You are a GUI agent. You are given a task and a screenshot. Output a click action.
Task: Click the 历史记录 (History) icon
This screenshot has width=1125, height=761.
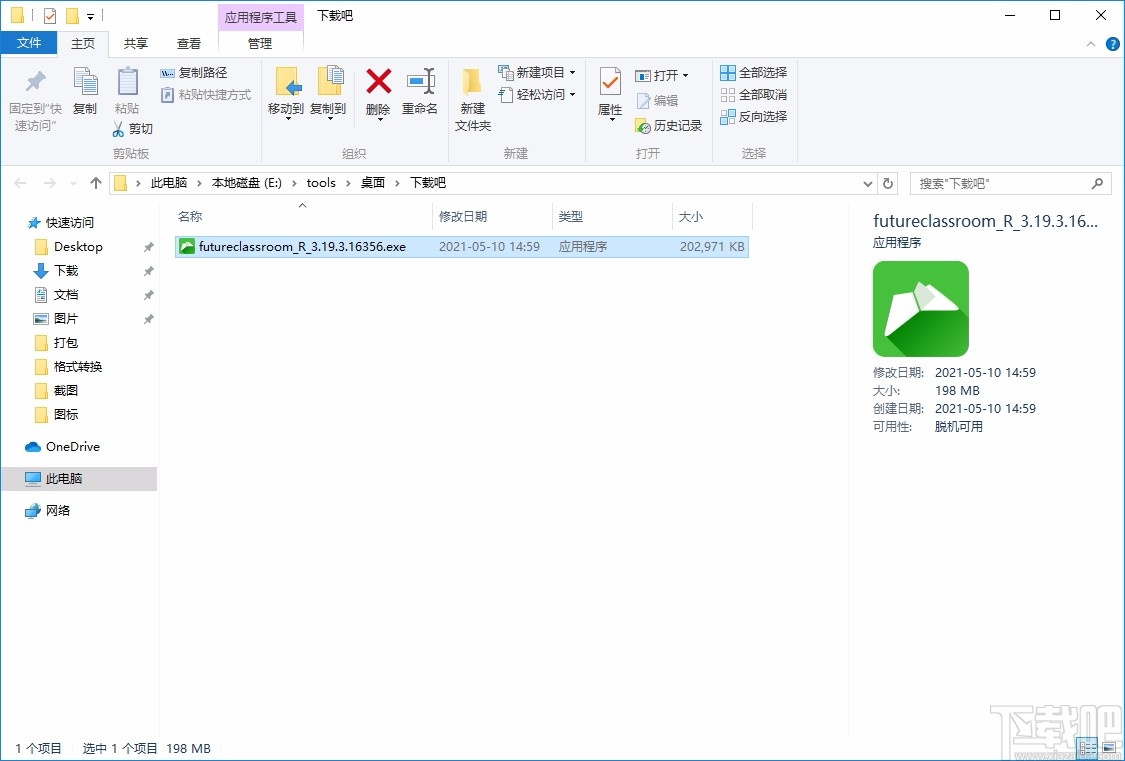(668, 126)
